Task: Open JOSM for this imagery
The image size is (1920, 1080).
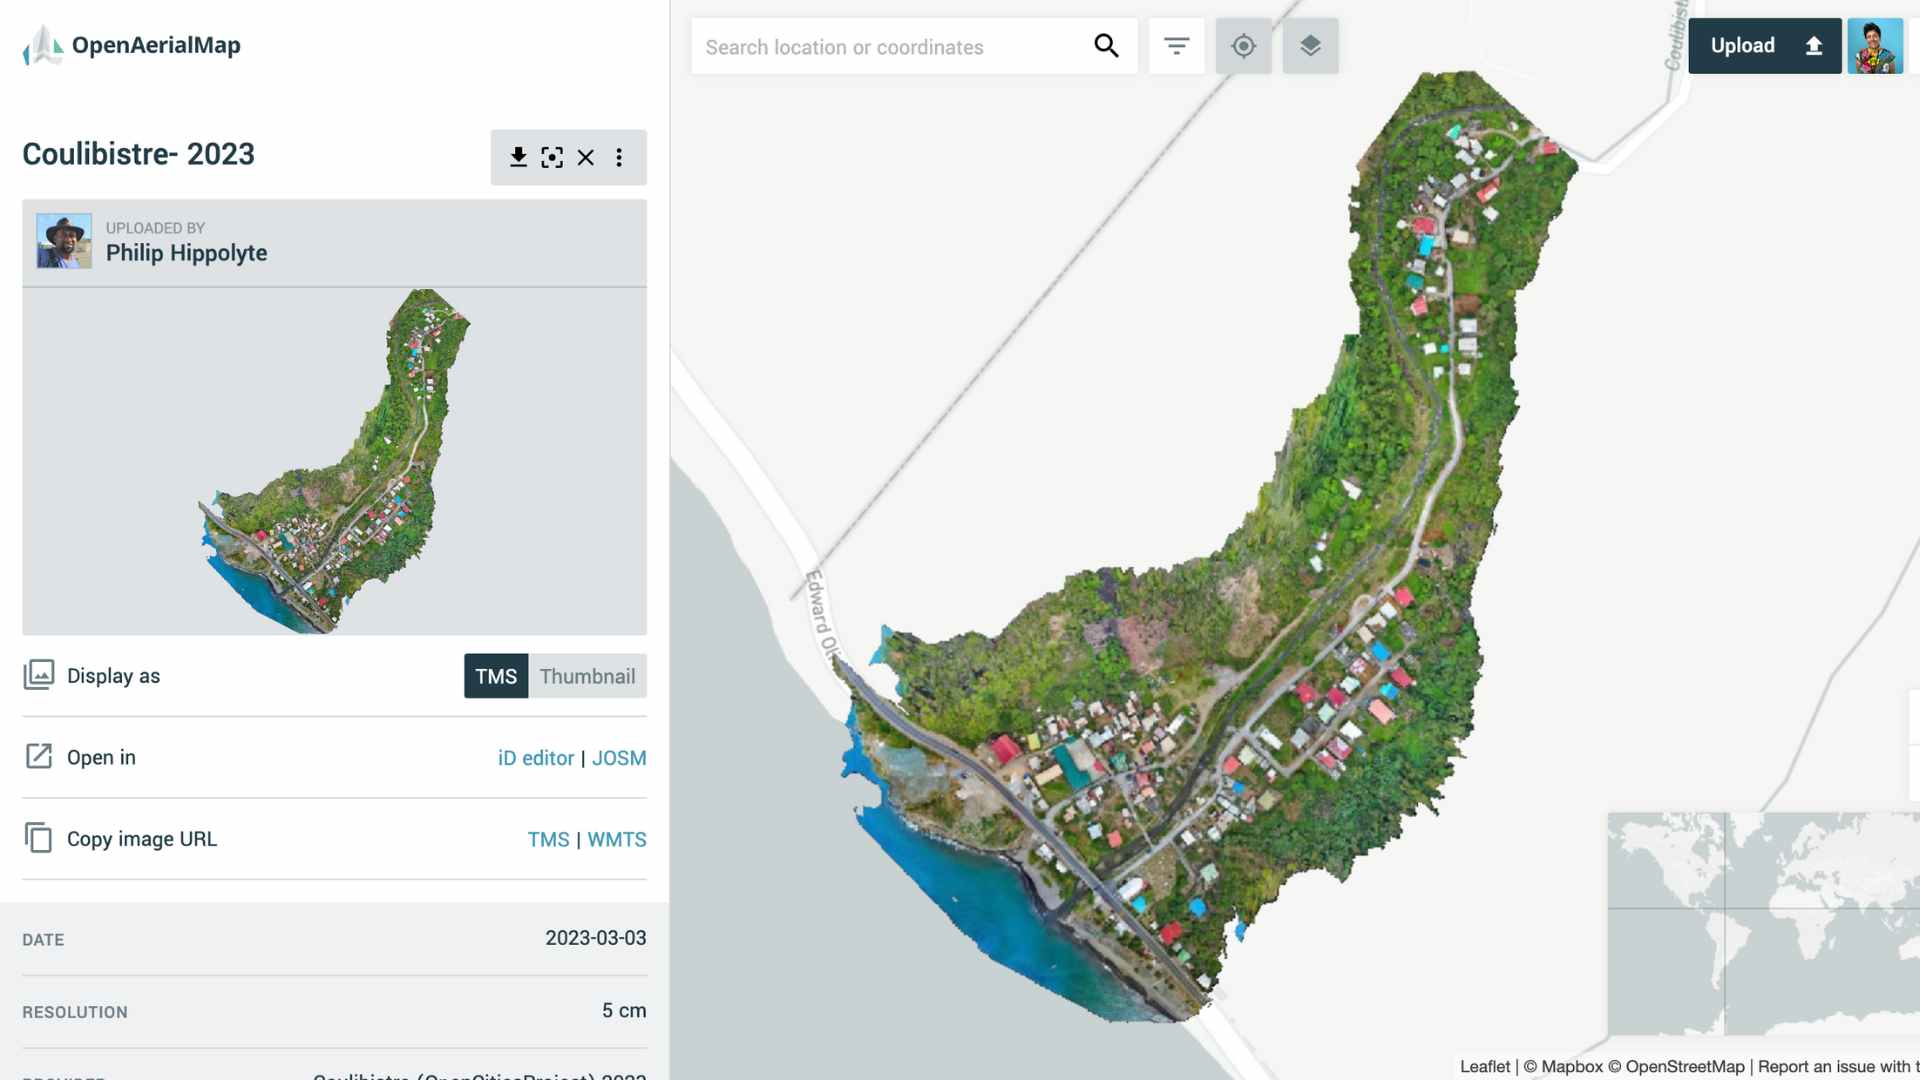Action: (618, 757)
